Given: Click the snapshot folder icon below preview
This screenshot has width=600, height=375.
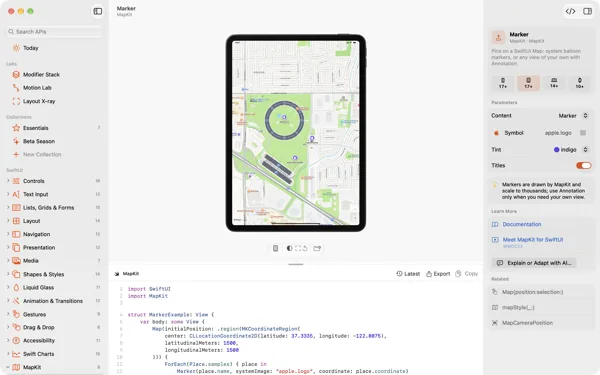Looking at the screenshot, I should 317,248.
